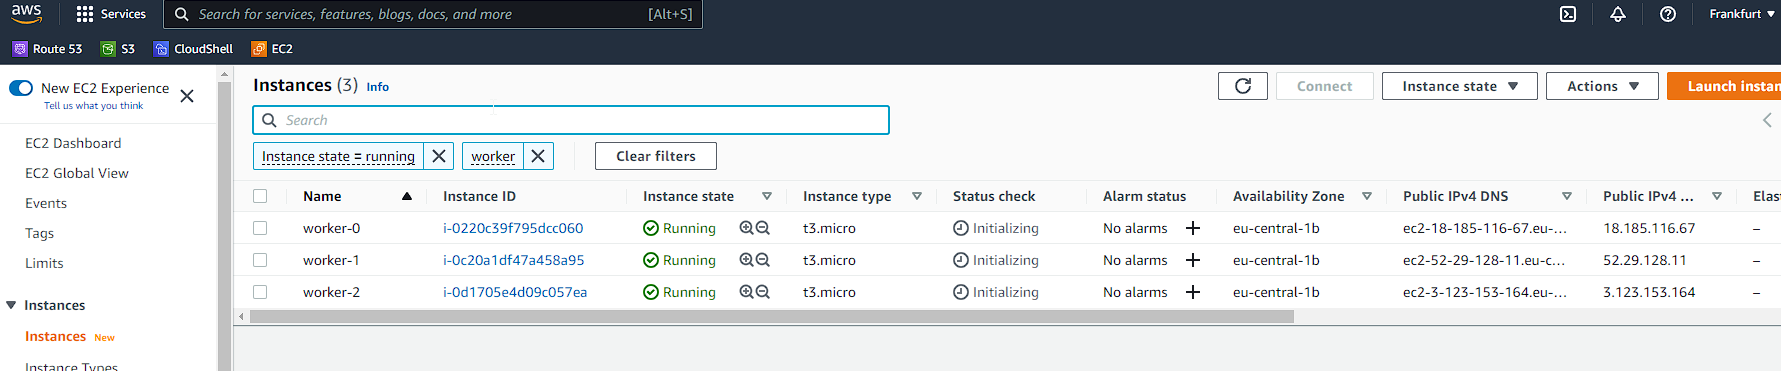Image resolution: width=1781 pixels, height=371 pixels.
Task: Open the S3 shortcut
Action: 118,49
